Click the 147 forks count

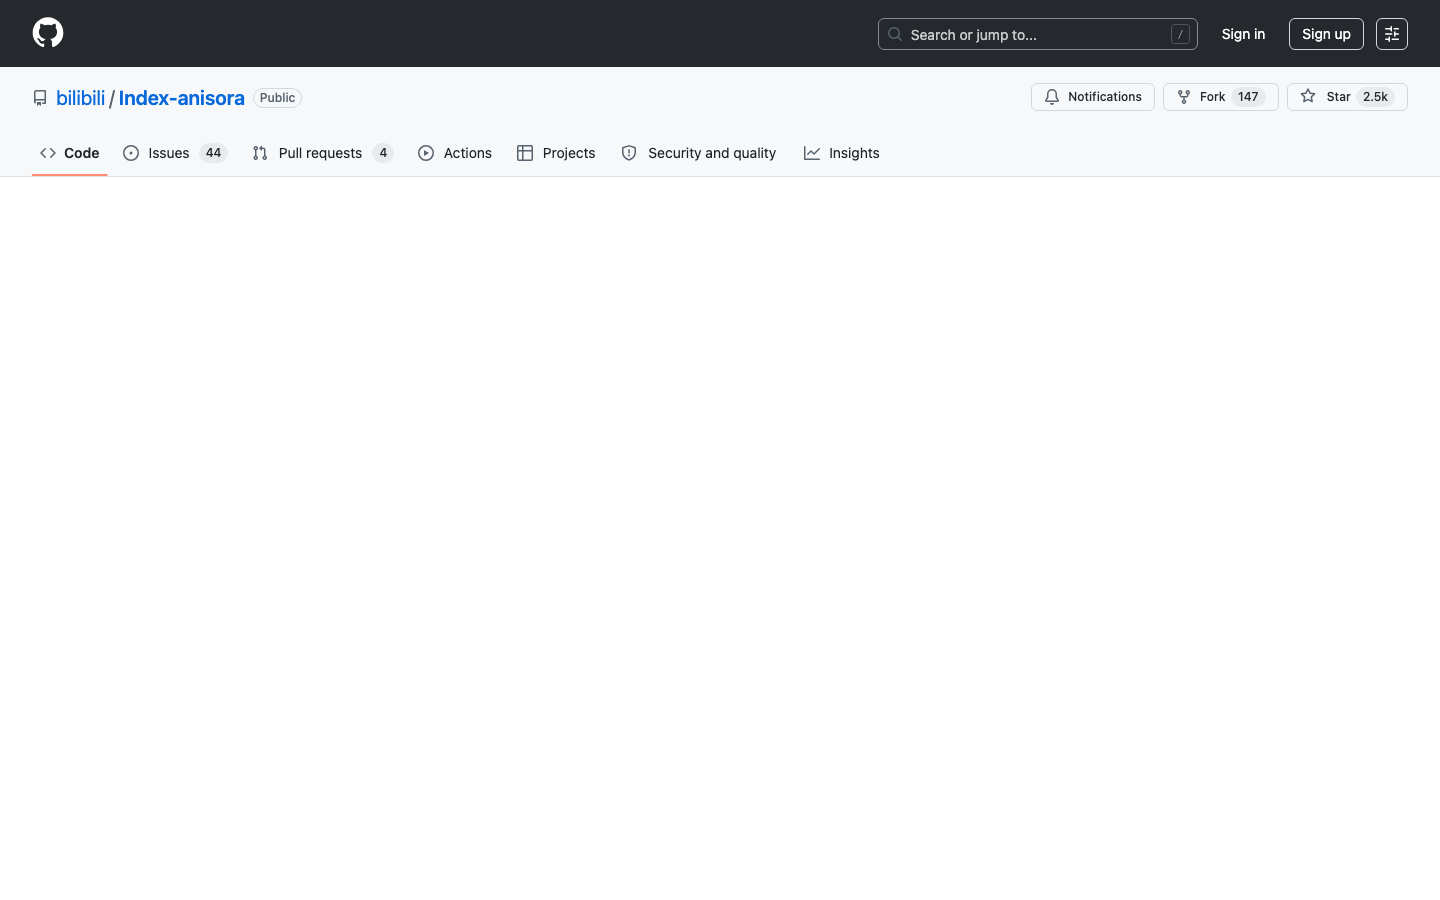(x=1248, y=97)
